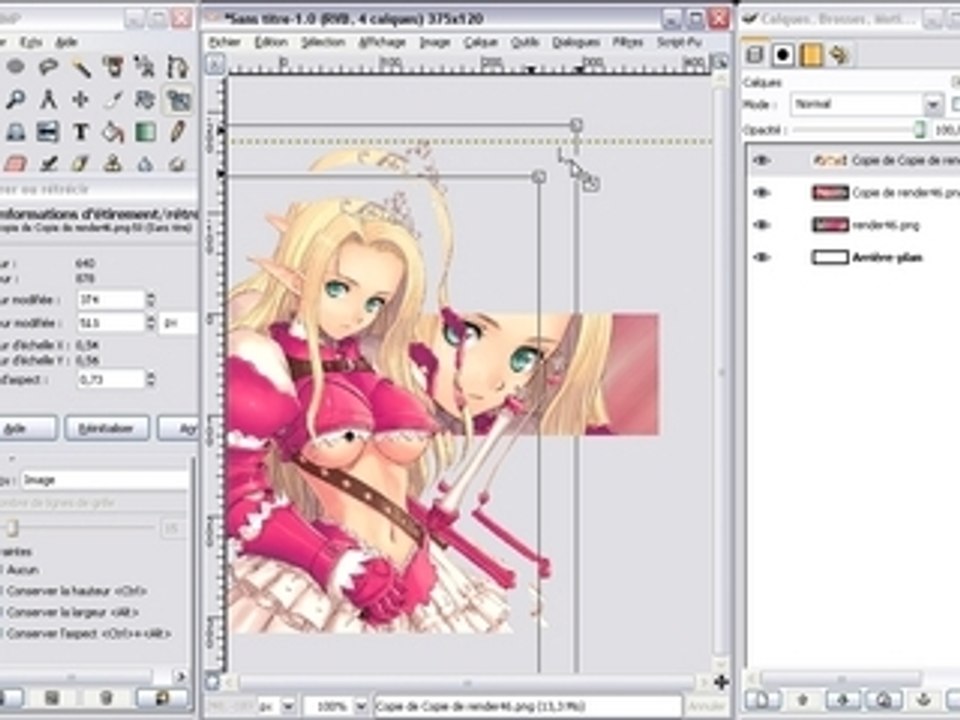Open the px unit dropdown in scale dialog
Image resolution: width=960 pixels, height=720 pixels.
click(x=178, y=323)
